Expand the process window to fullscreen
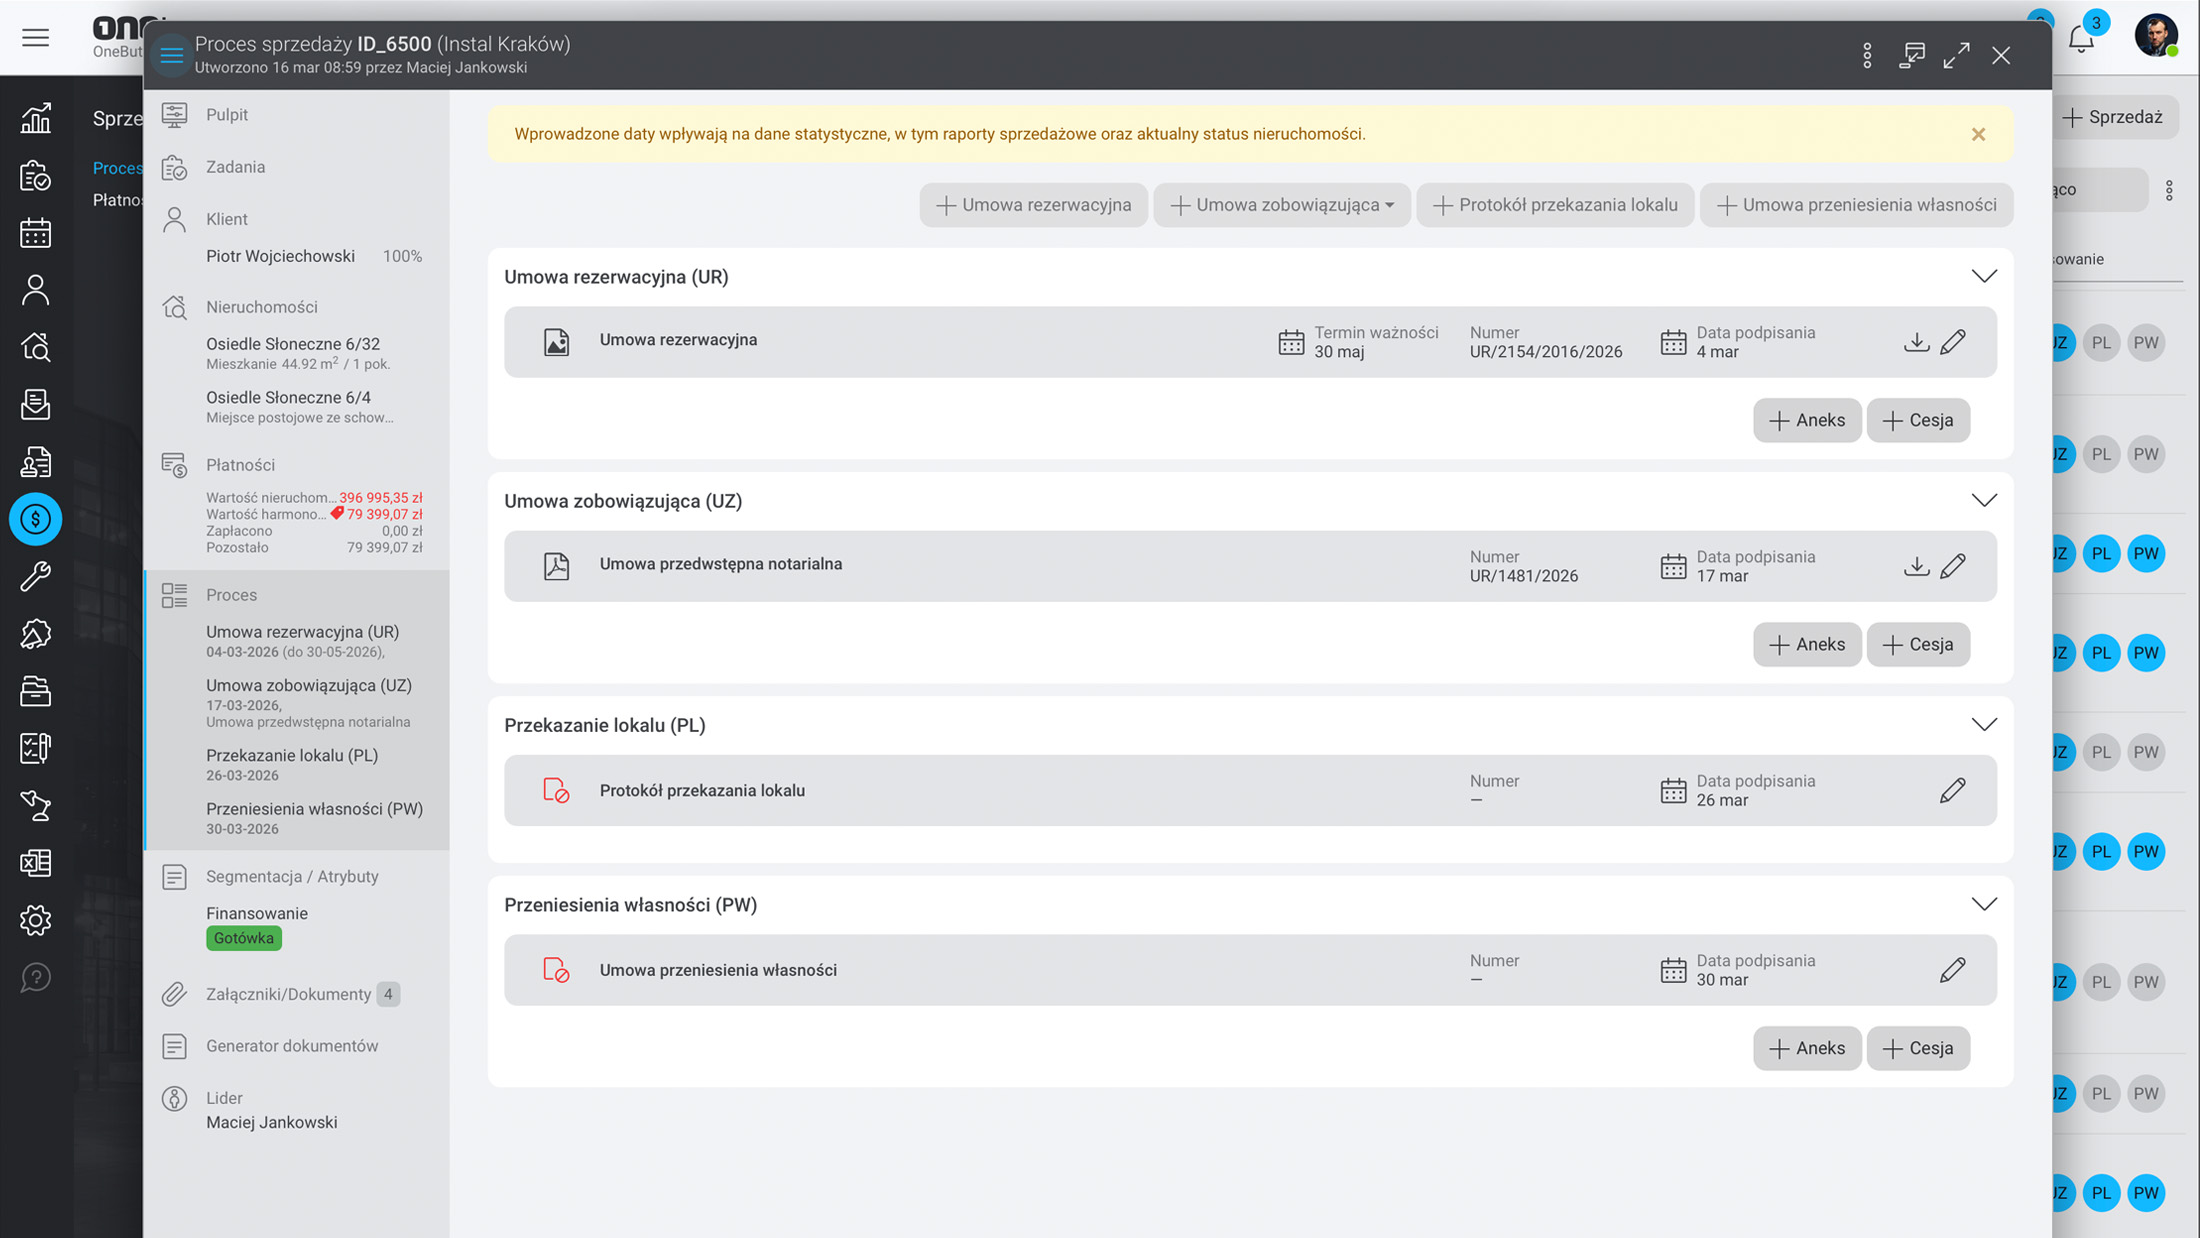 click(x=1957, y=55)
